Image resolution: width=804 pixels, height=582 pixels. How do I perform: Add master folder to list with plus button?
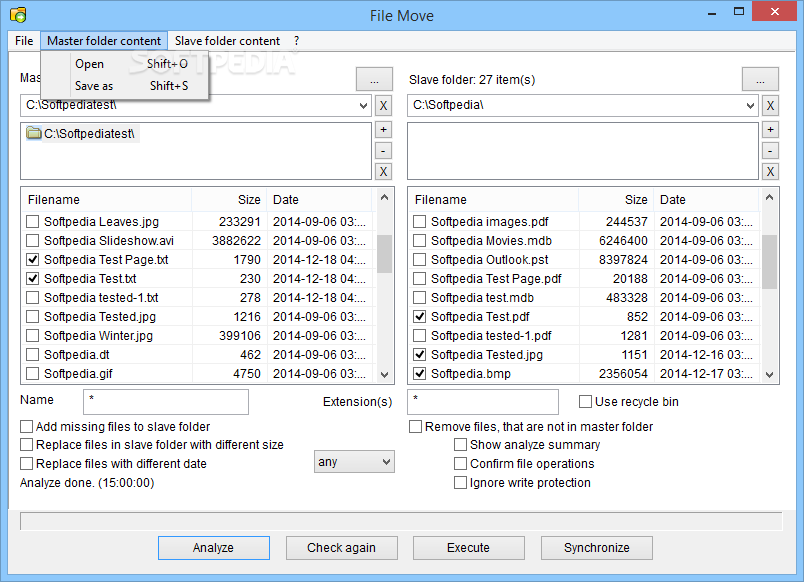pos(383,130)
